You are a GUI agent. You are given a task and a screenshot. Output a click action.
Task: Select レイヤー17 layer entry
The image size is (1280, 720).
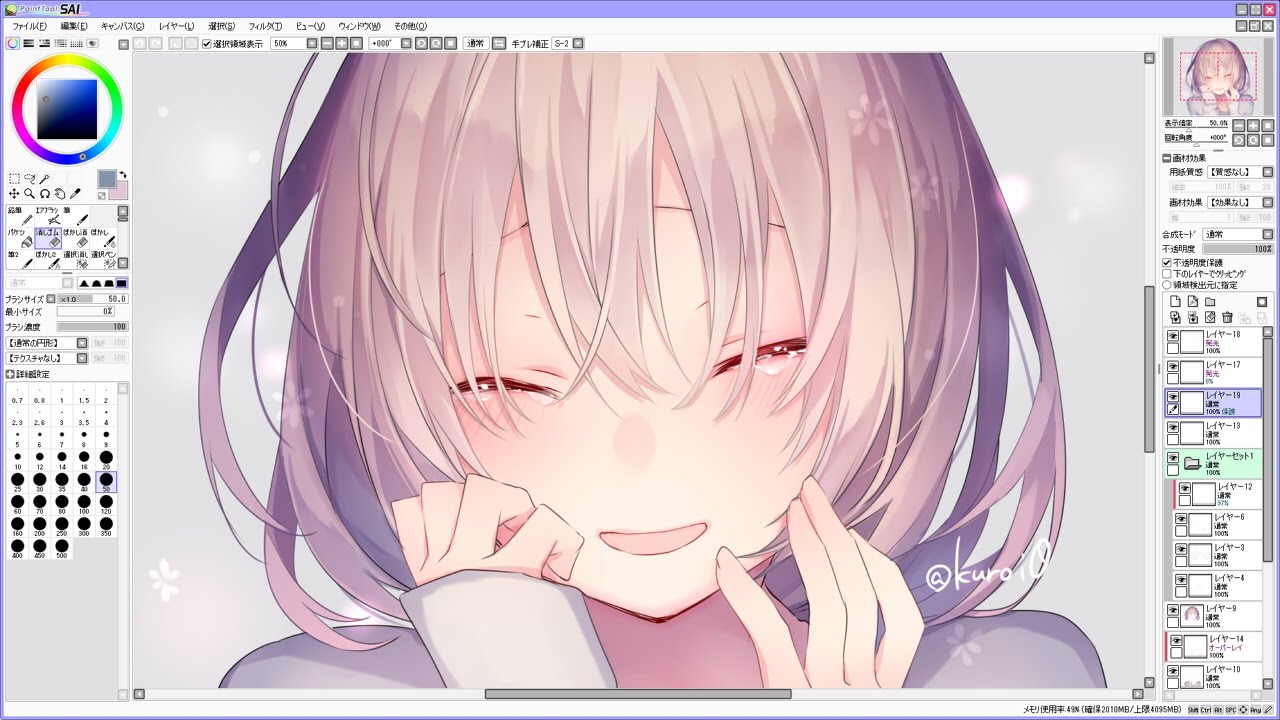click(x=1213, y=372)
